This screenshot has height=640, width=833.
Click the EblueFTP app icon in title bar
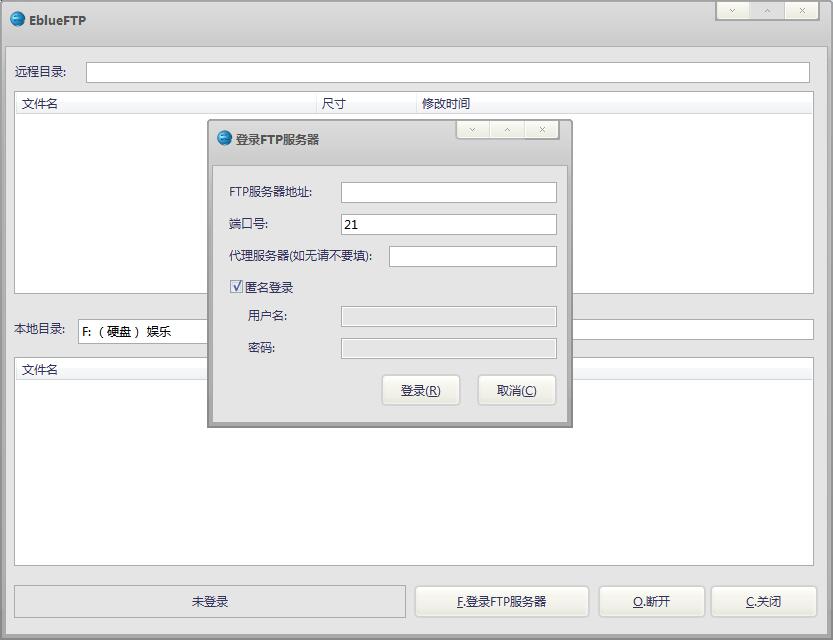[x=17, y=19]
